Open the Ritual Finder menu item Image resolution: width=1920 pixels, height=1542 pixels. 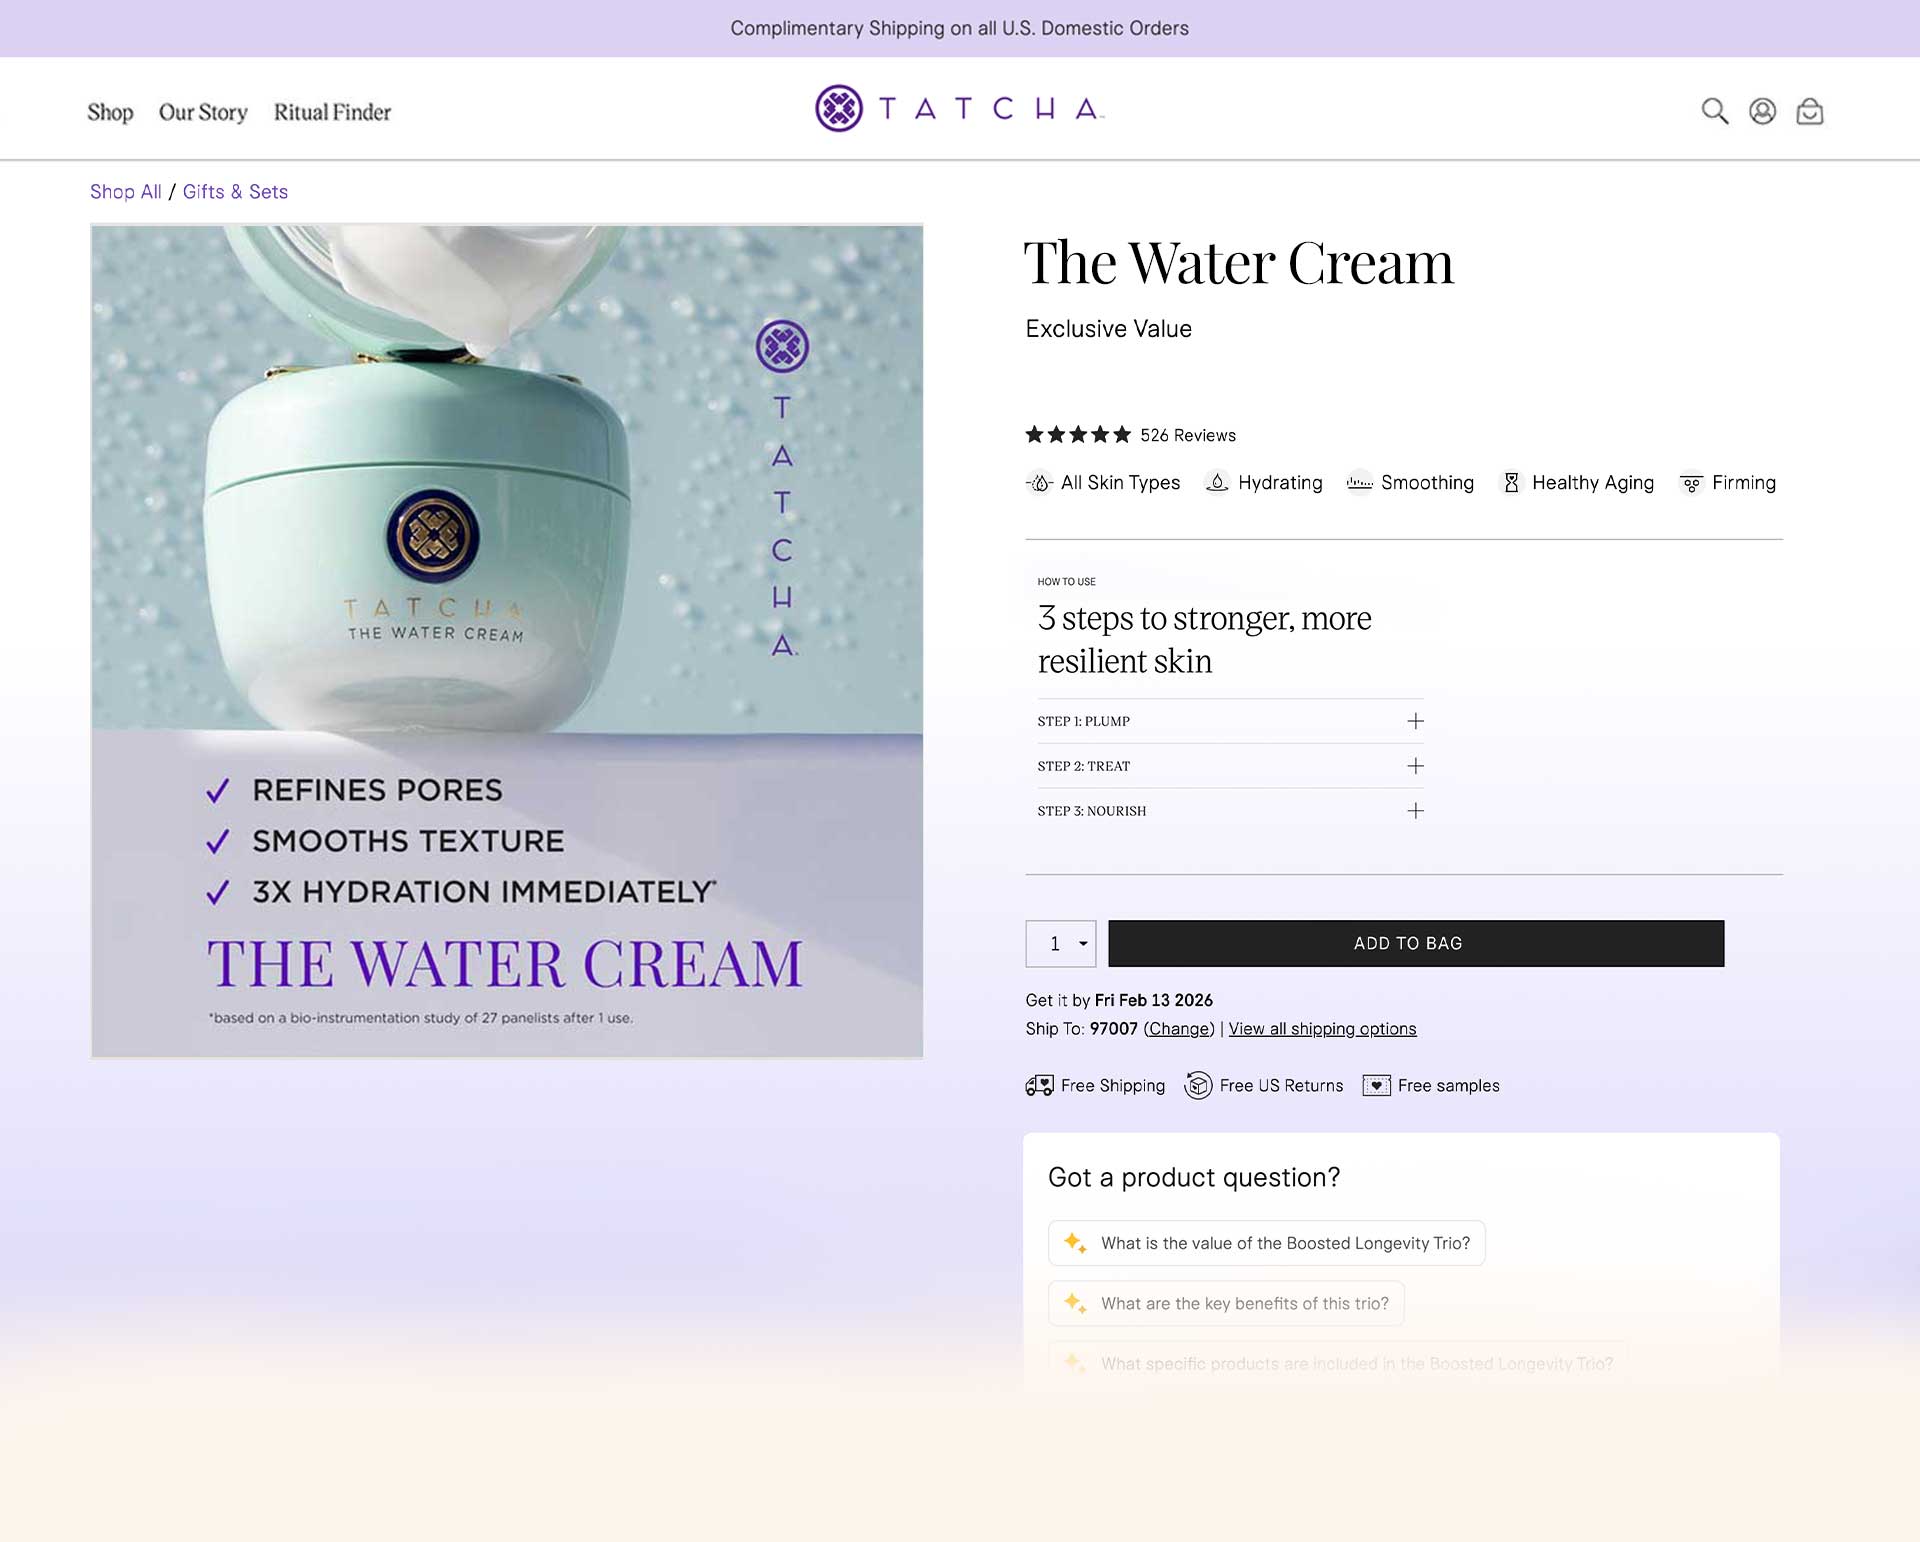point(332,112)
